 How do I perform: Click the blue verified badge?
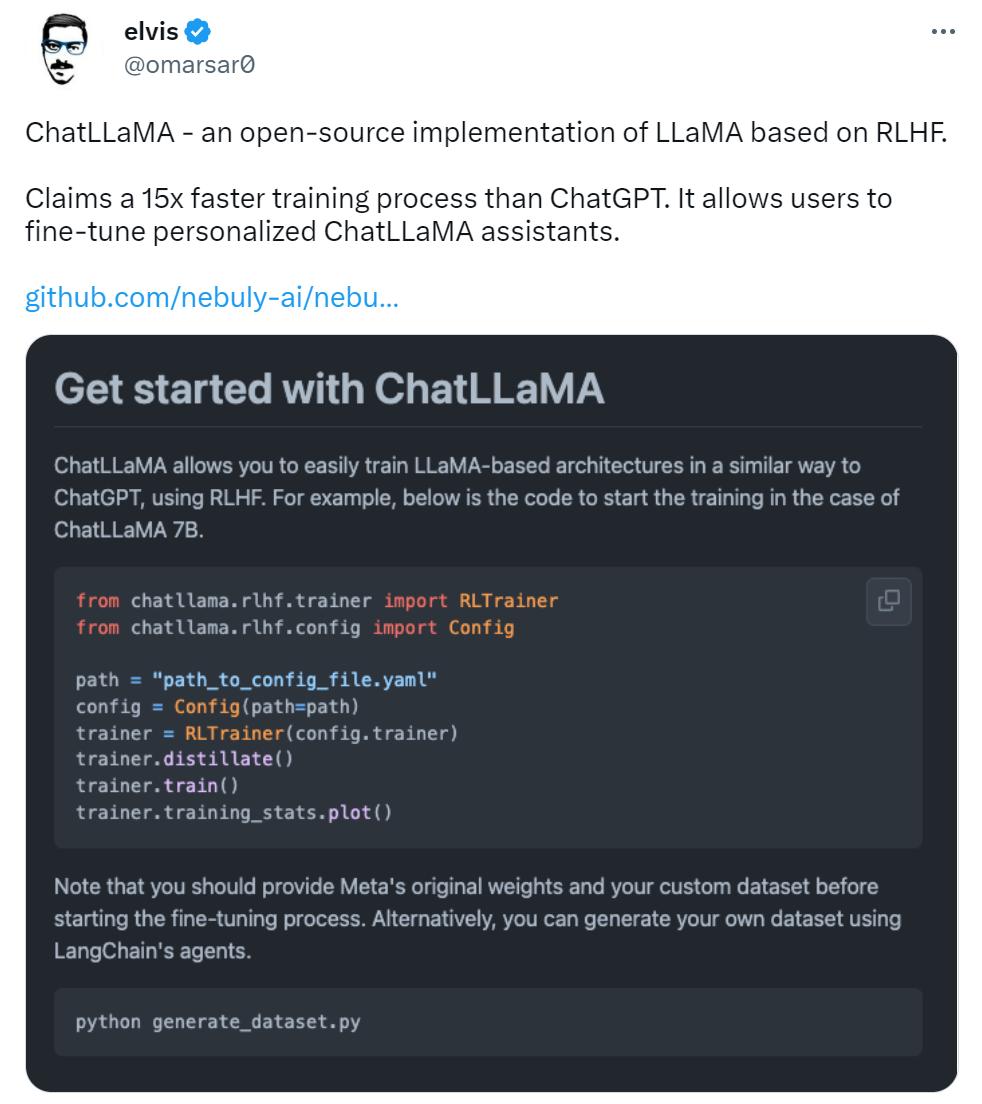point(197,32)
